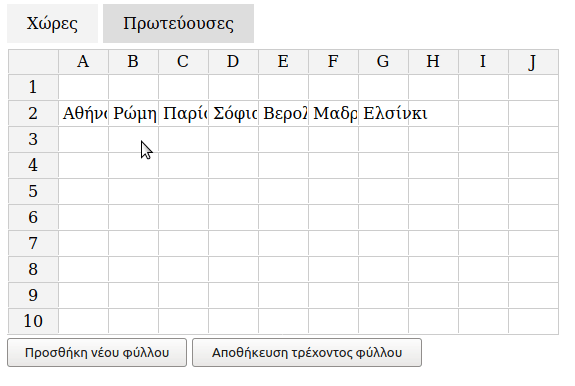Select the cell containing Αθήνα
Viewport: 575px width, 386px height.
pos(84,113)
